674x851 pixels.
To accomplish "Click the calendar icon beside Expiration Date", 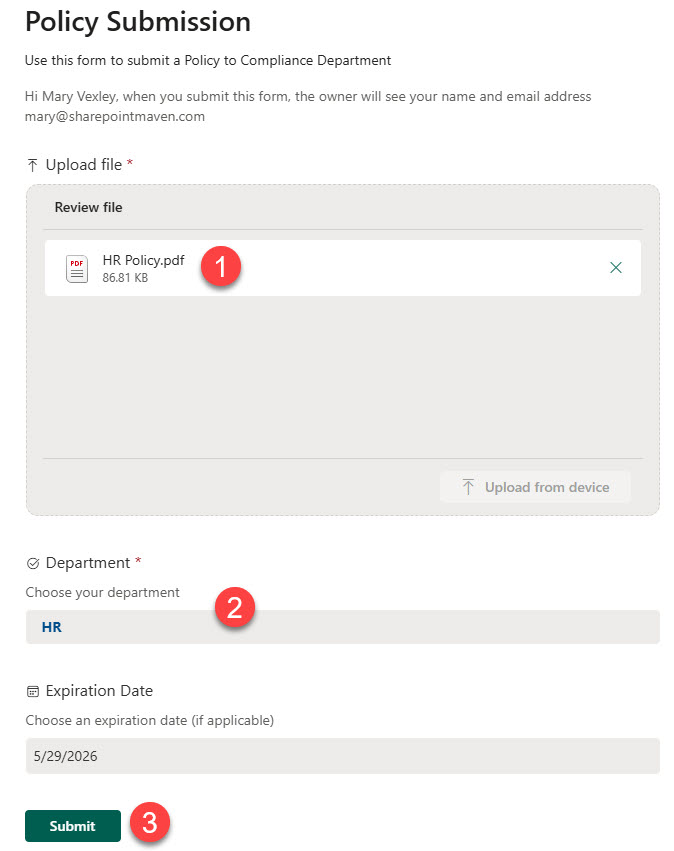I will (32, 690).
